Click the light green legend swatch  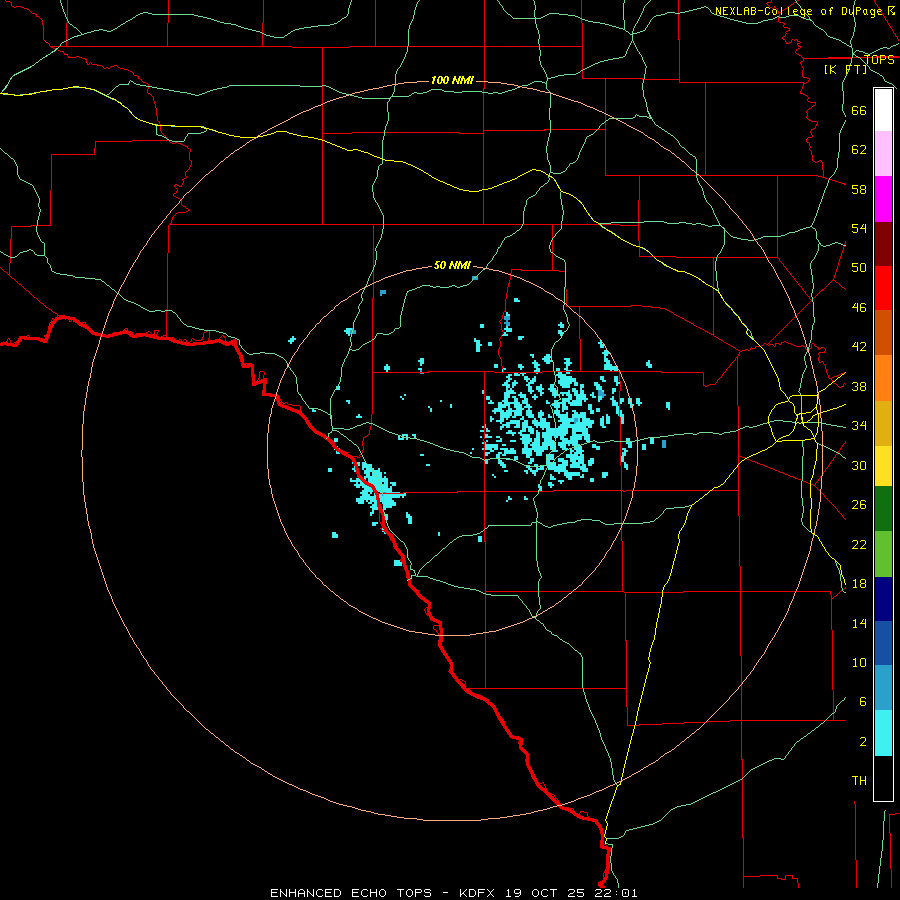(883, 554)
